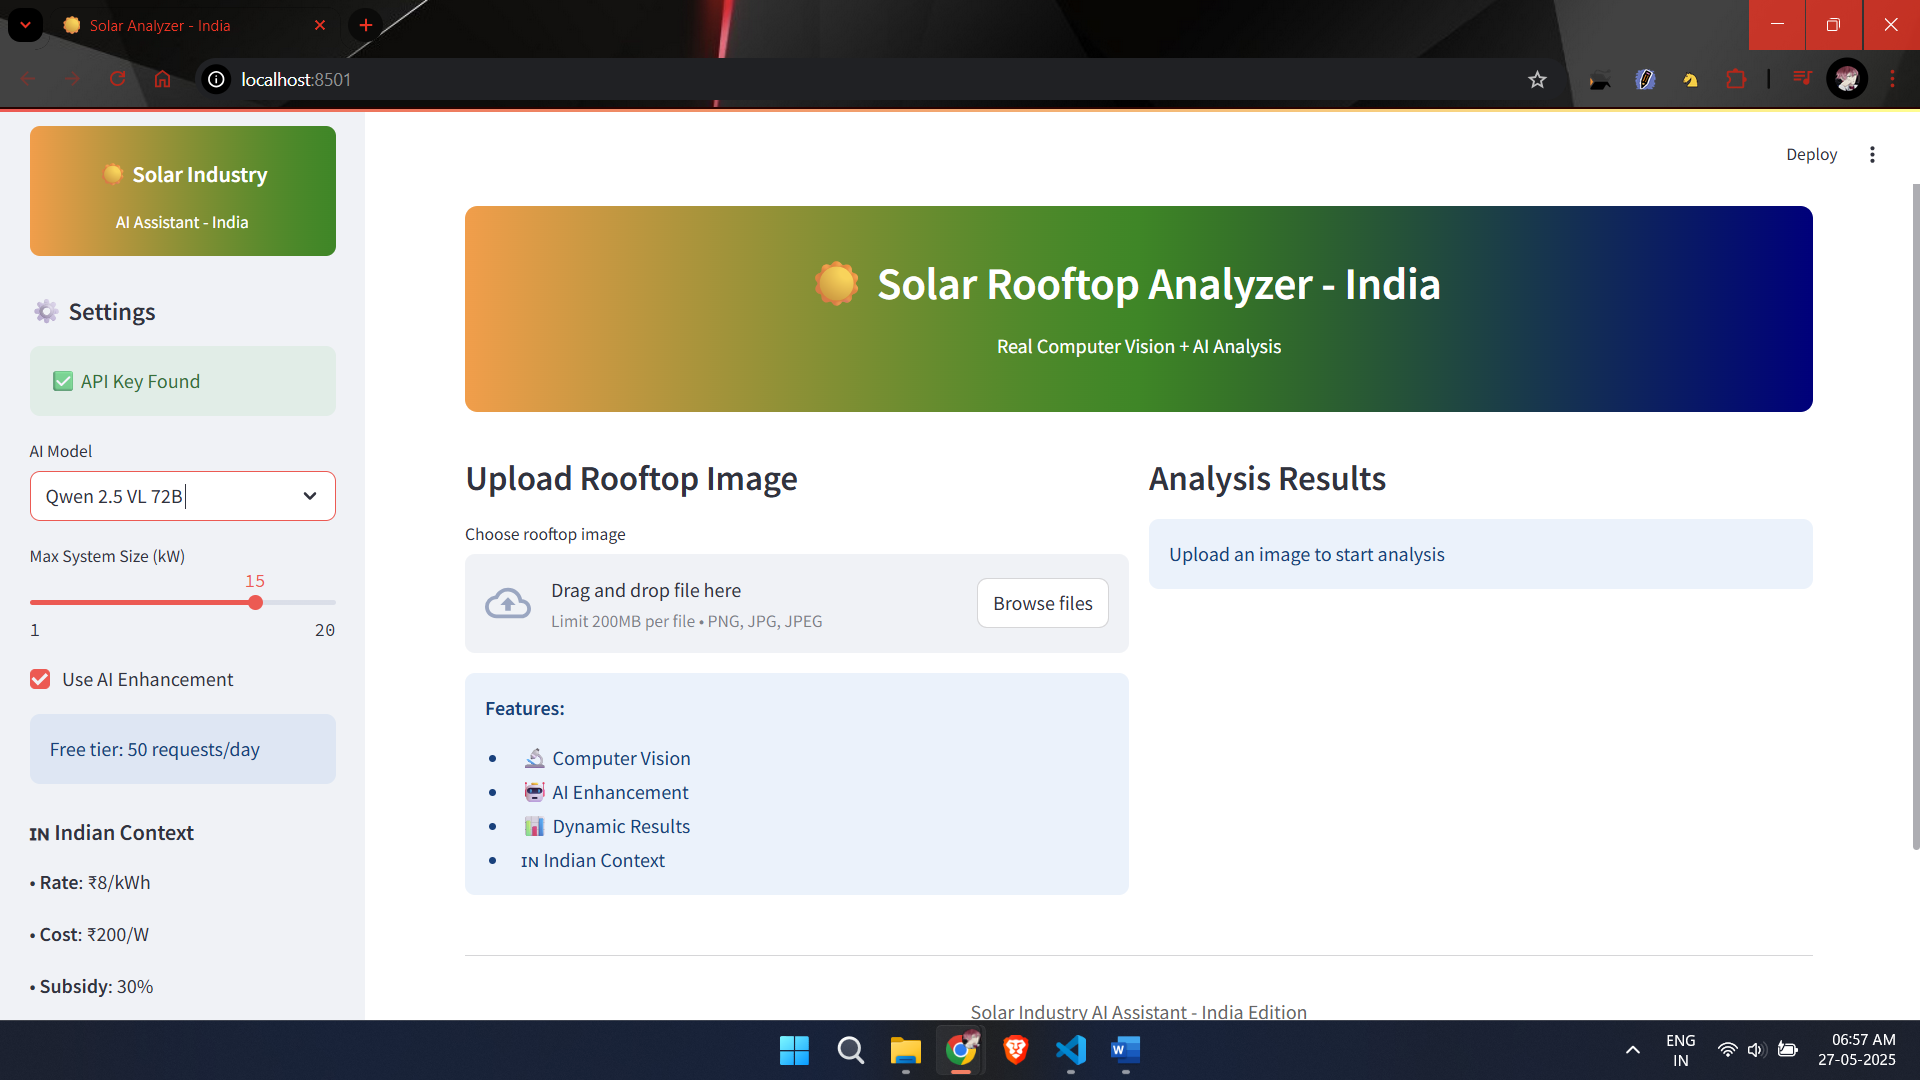The height and width of the screenshot is (1080, 1920).
Task: Click the browser home icon
Action: tap(163, 79)
